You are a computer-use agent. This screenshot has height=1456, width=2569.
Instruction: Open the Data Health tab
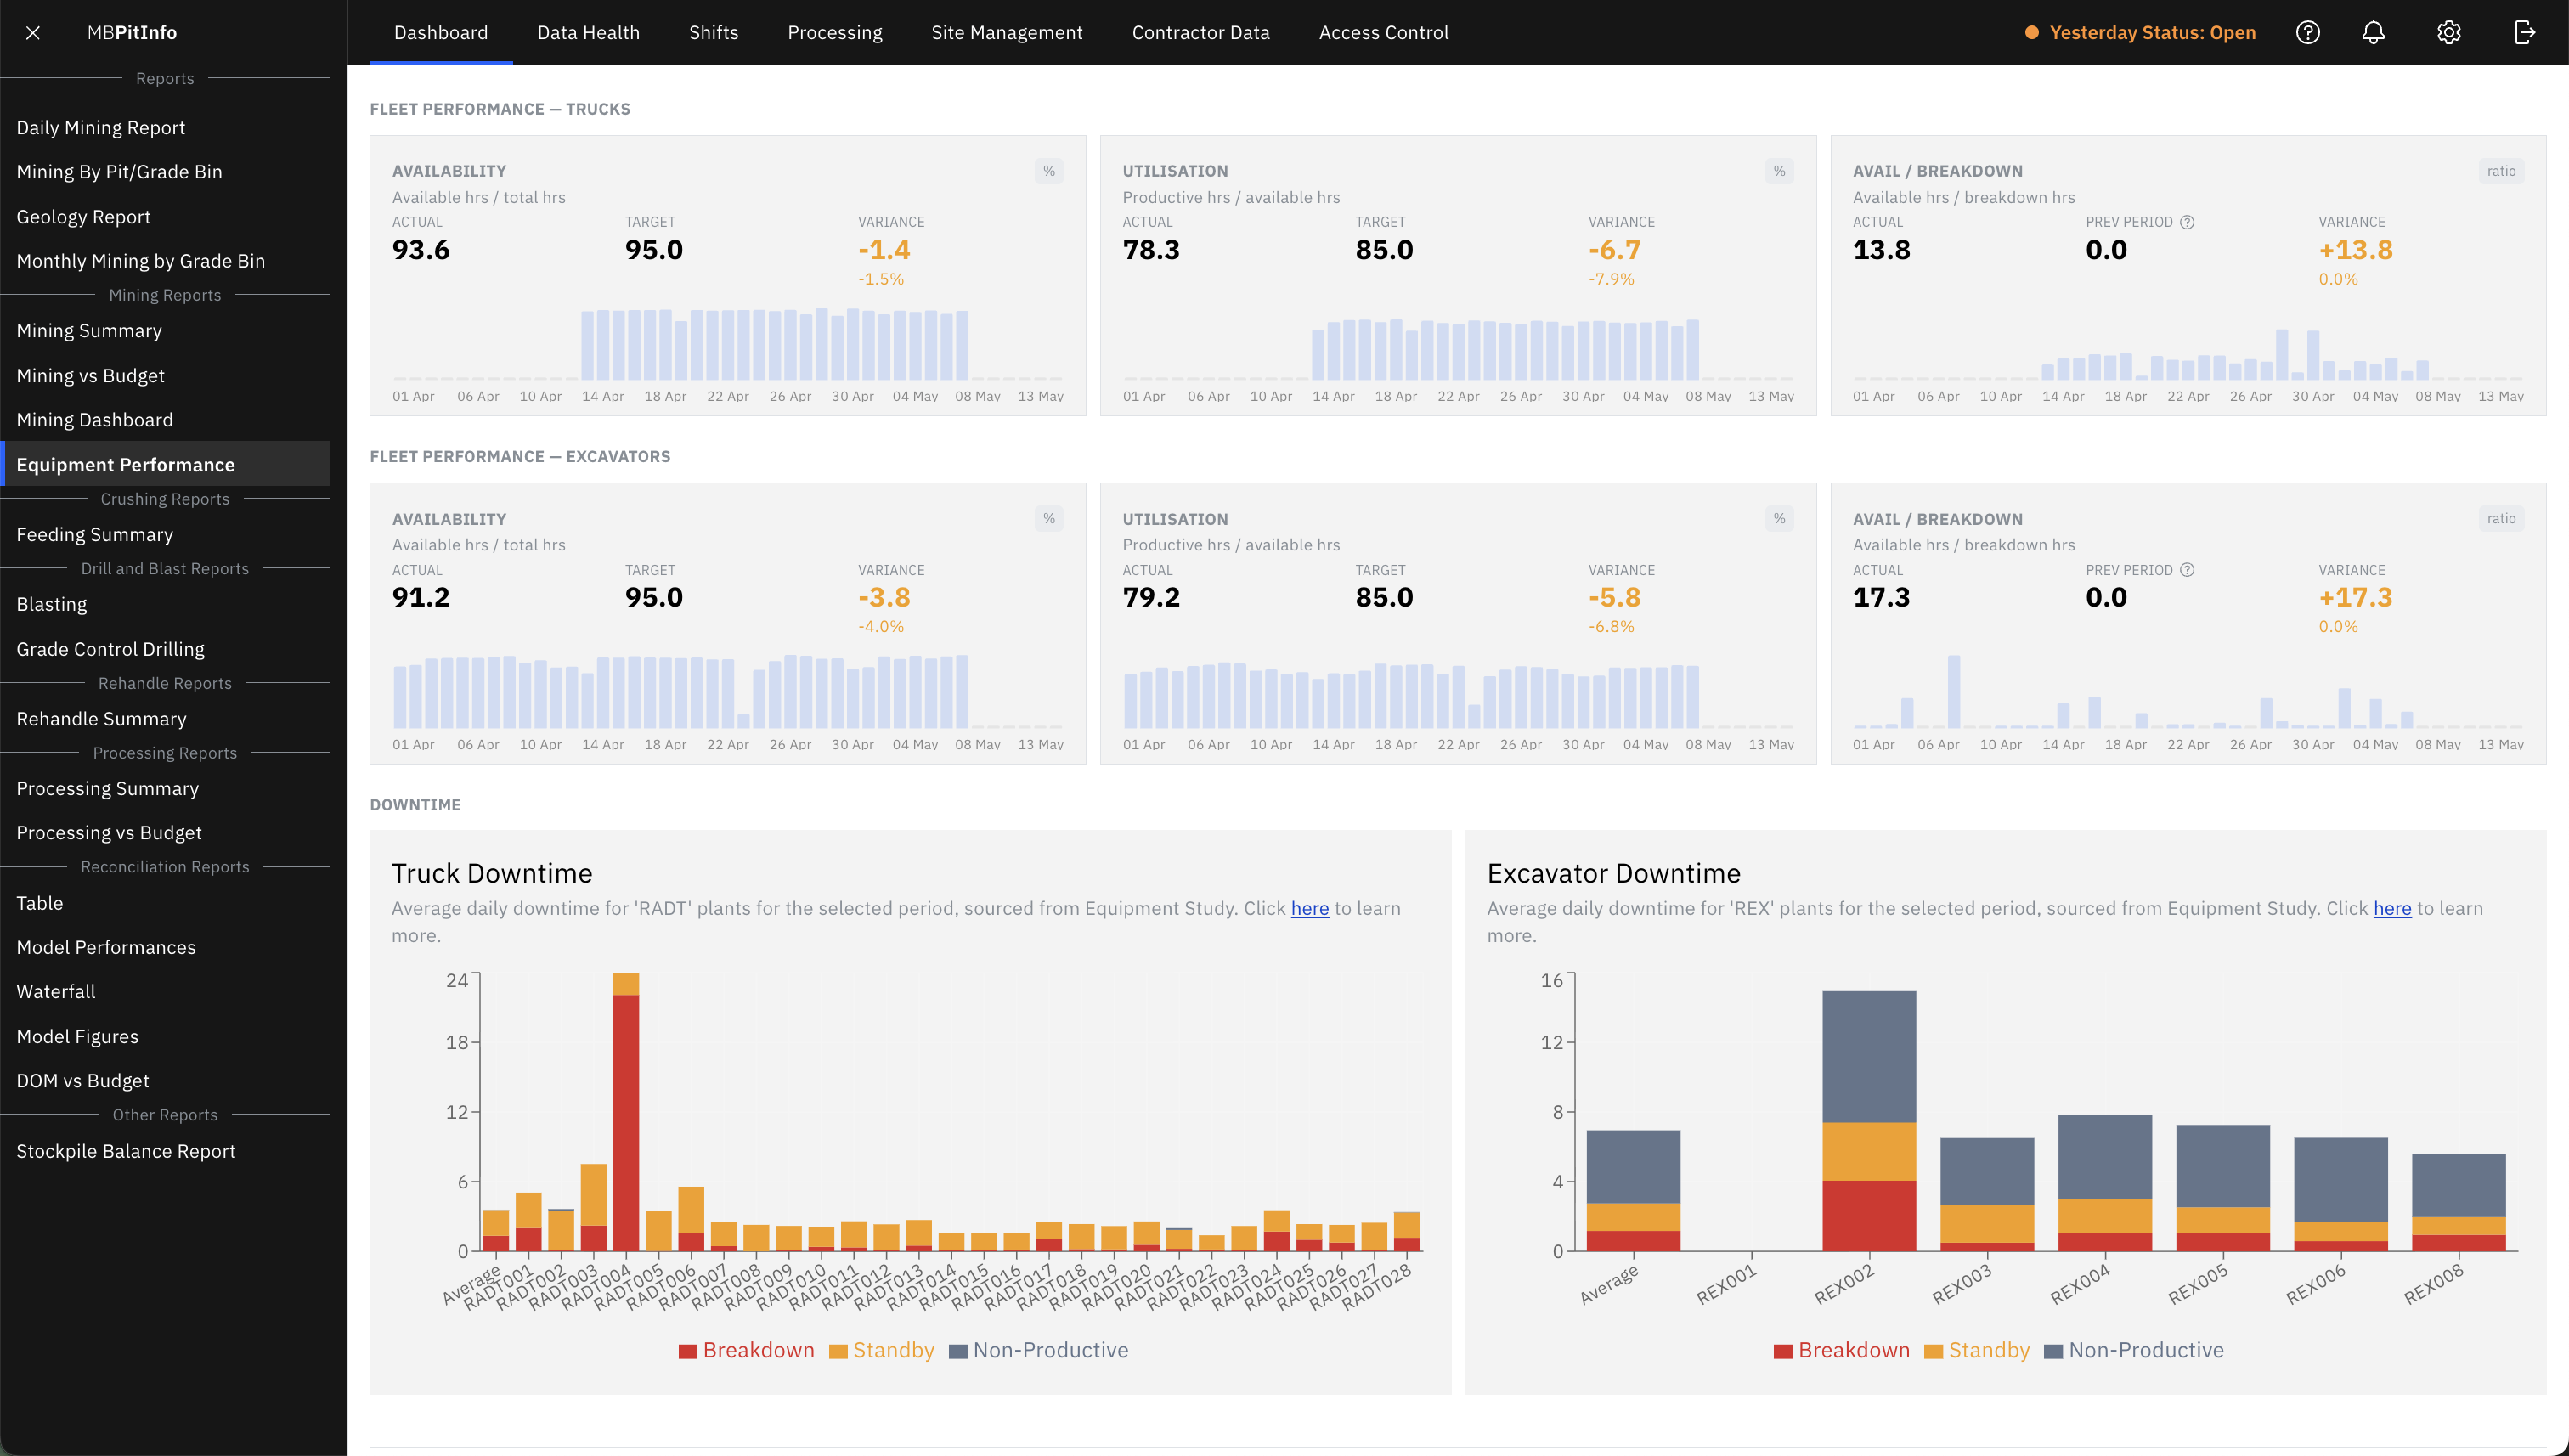[588, 32]
